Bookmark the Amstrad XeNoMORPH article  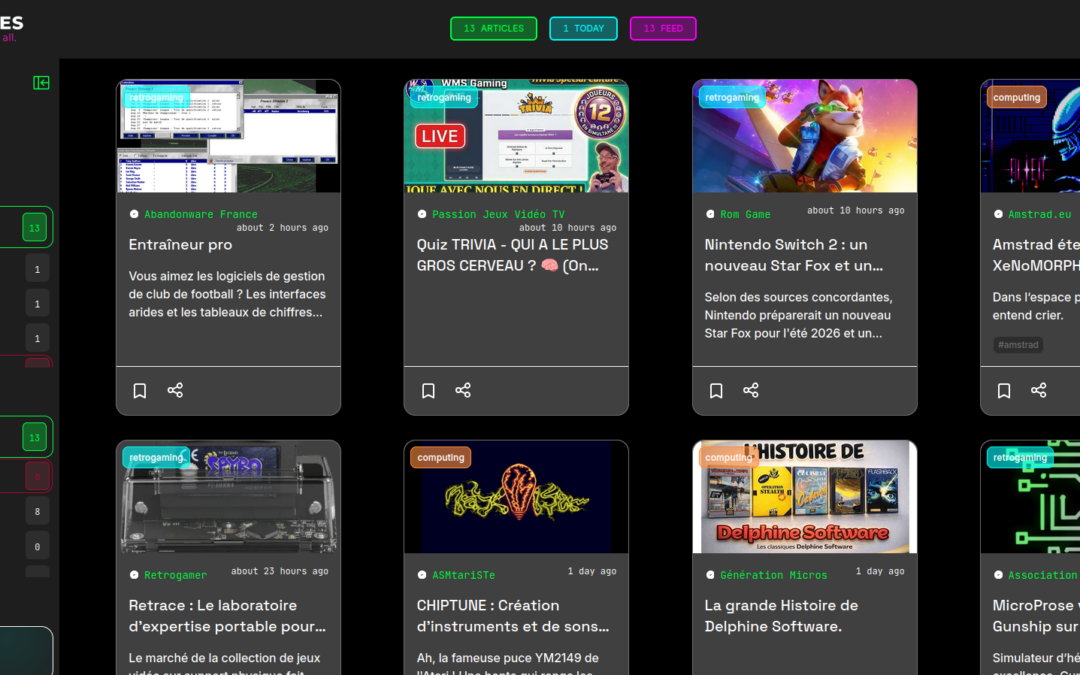pyautogui.click(x=1004, y=390)
